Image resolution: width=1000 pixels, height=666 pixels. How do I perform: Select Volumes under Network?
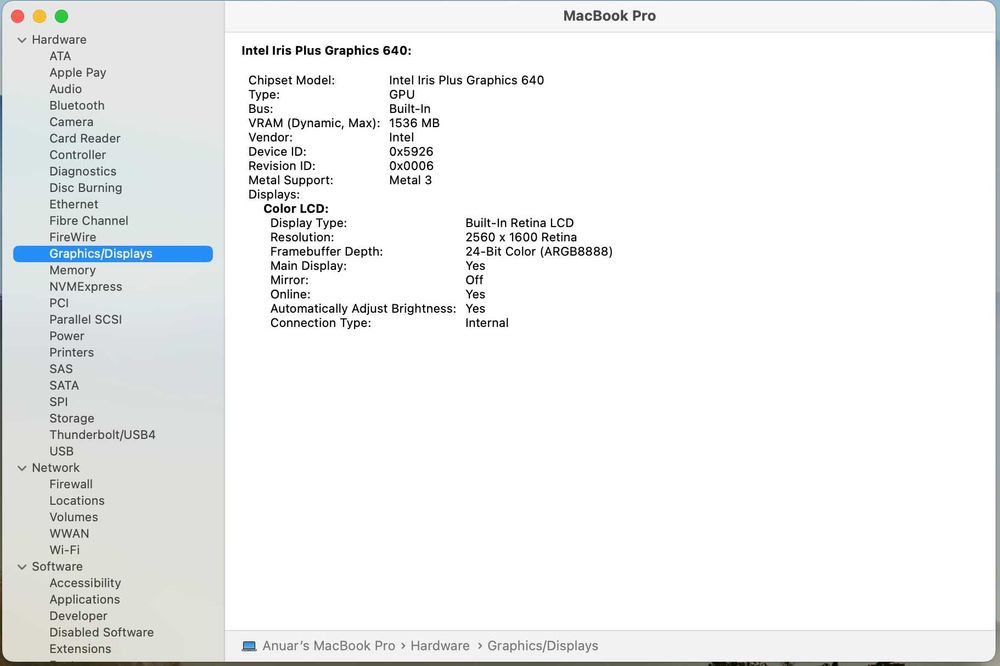click(x=74, y=517)
